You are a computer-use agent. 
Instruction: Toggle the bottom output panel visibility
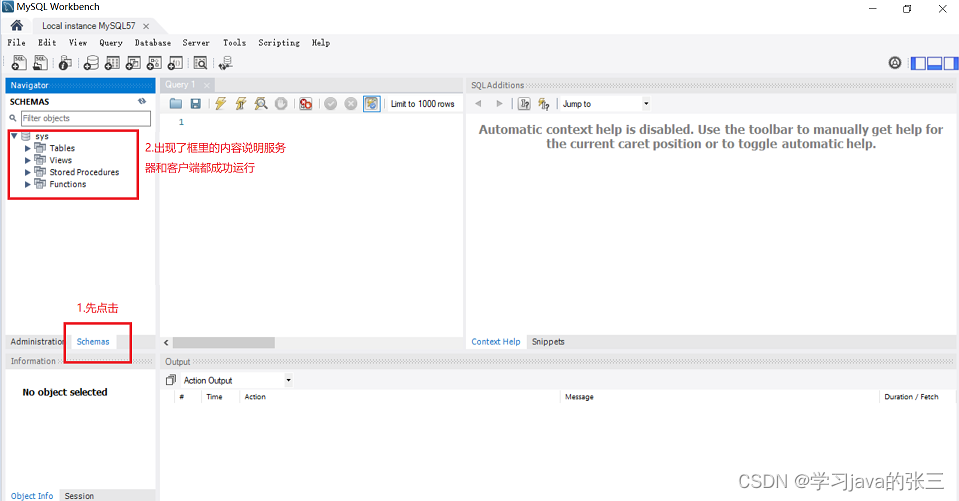point(935,63)
